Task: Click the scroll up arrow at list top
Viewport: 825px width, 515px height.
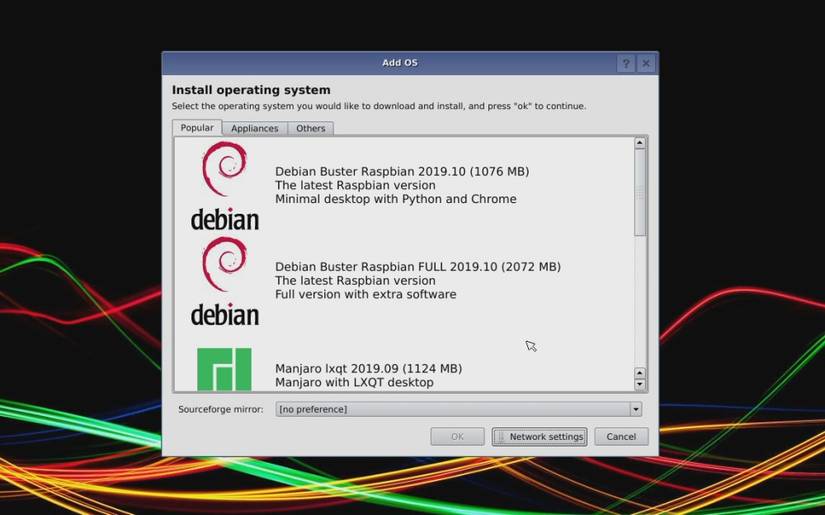Action: (640, 143)
